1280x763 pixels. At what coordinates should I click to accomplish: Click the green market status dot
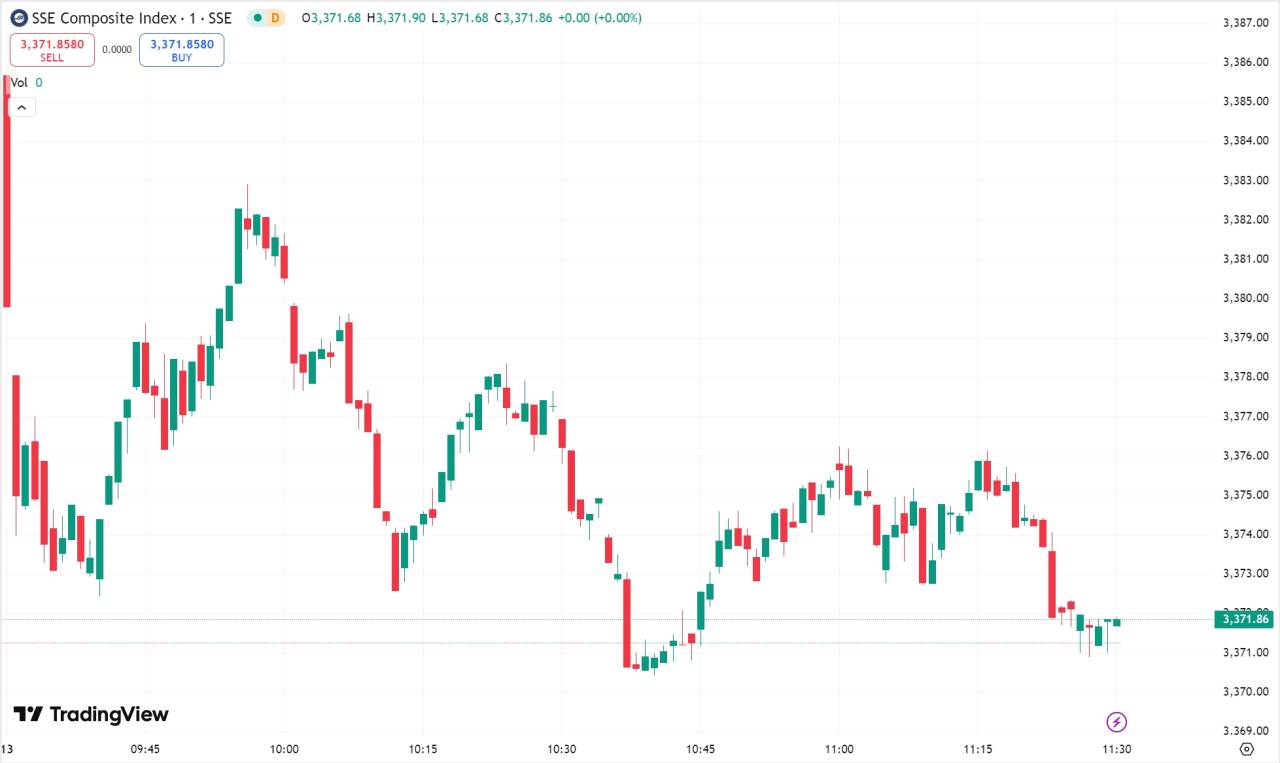point(257,18)
